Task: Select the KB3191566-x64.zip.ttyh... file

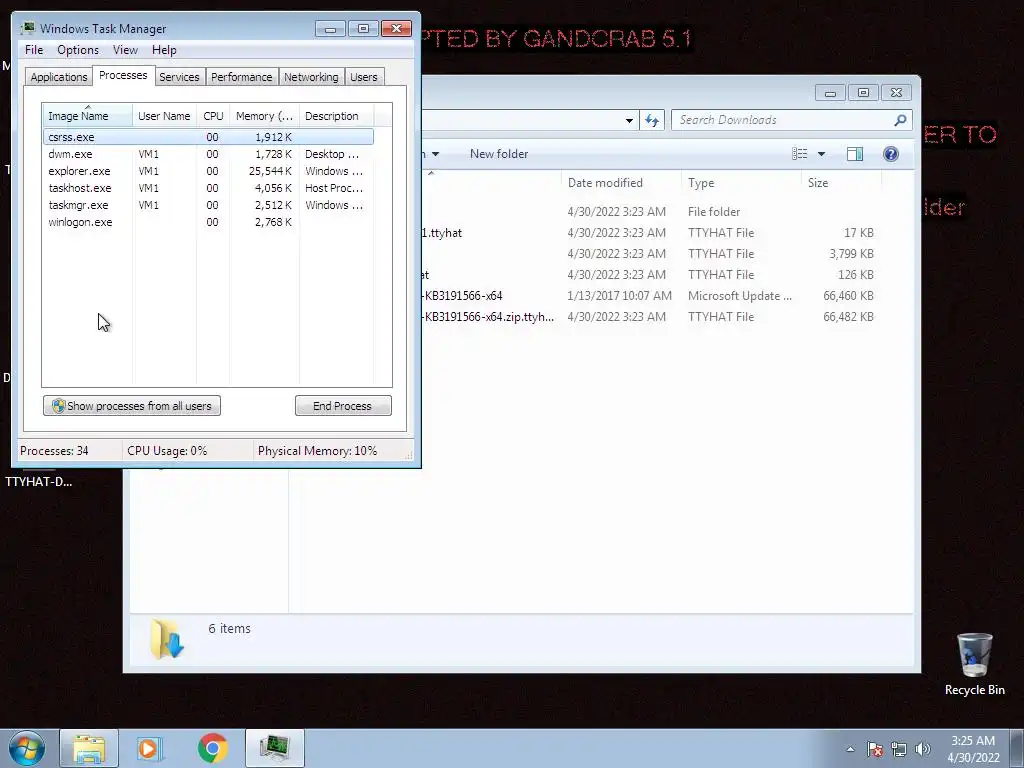Action: coord(652,317)
